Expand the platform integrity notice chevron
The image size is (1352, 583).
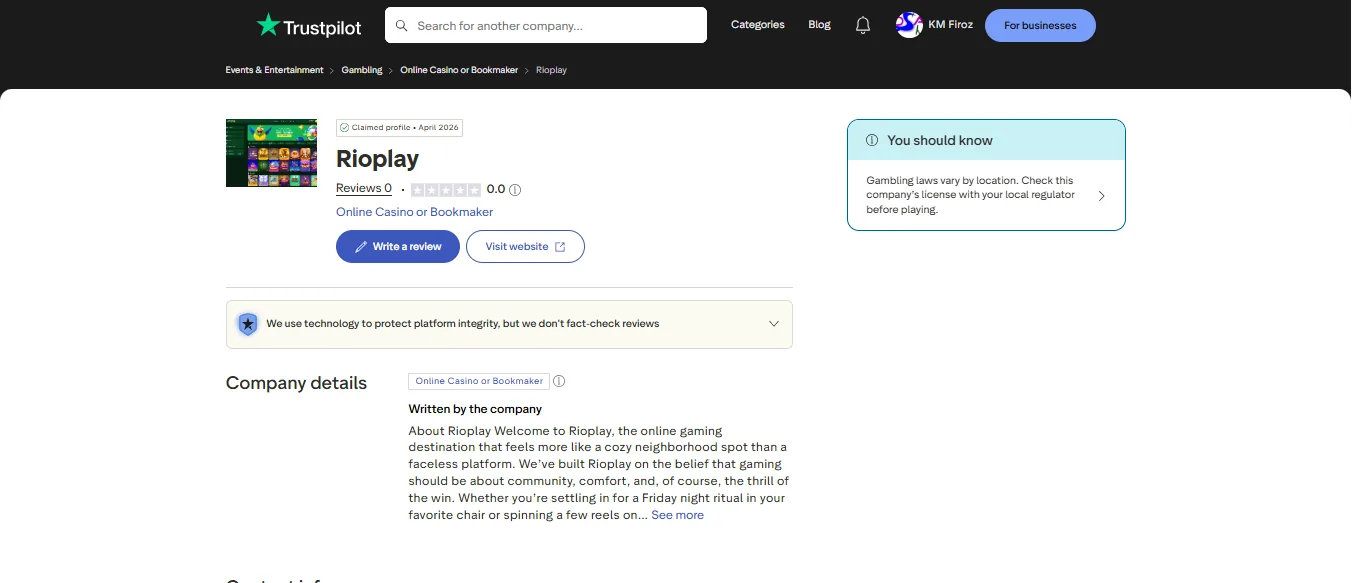coord(773,324)
